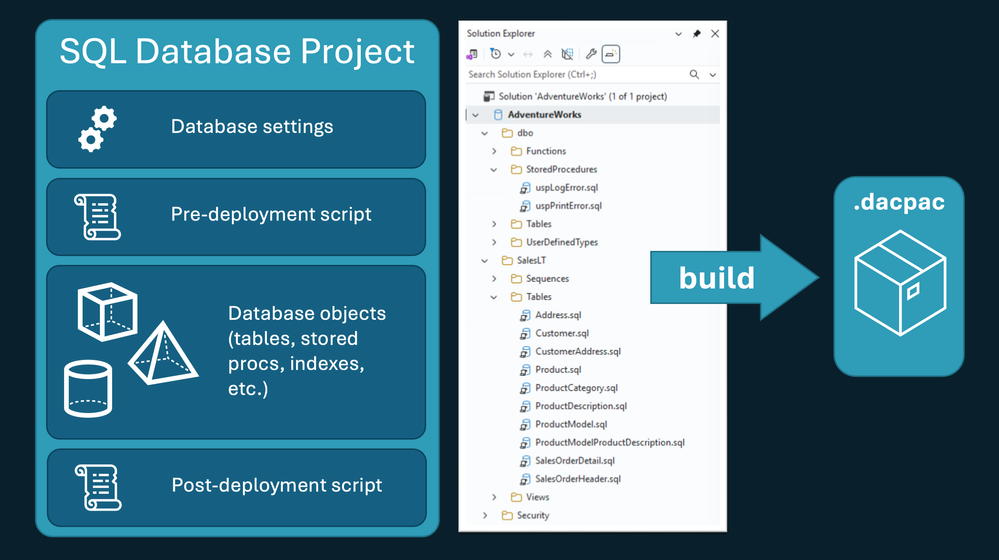Image resolution: width=999 pixels, height=560 pixels.
Task: Toggle the Pending Changes Filter clock icon
Action: click(496, 54)
